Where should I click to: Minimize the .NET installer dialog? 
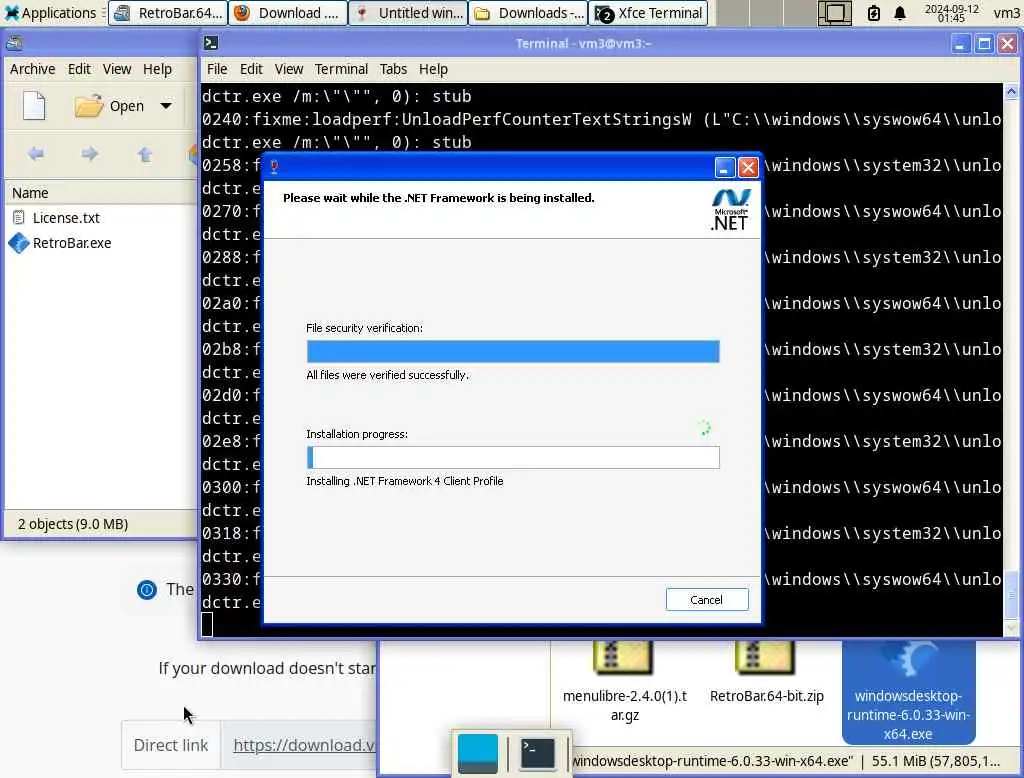tap(724, 168)
